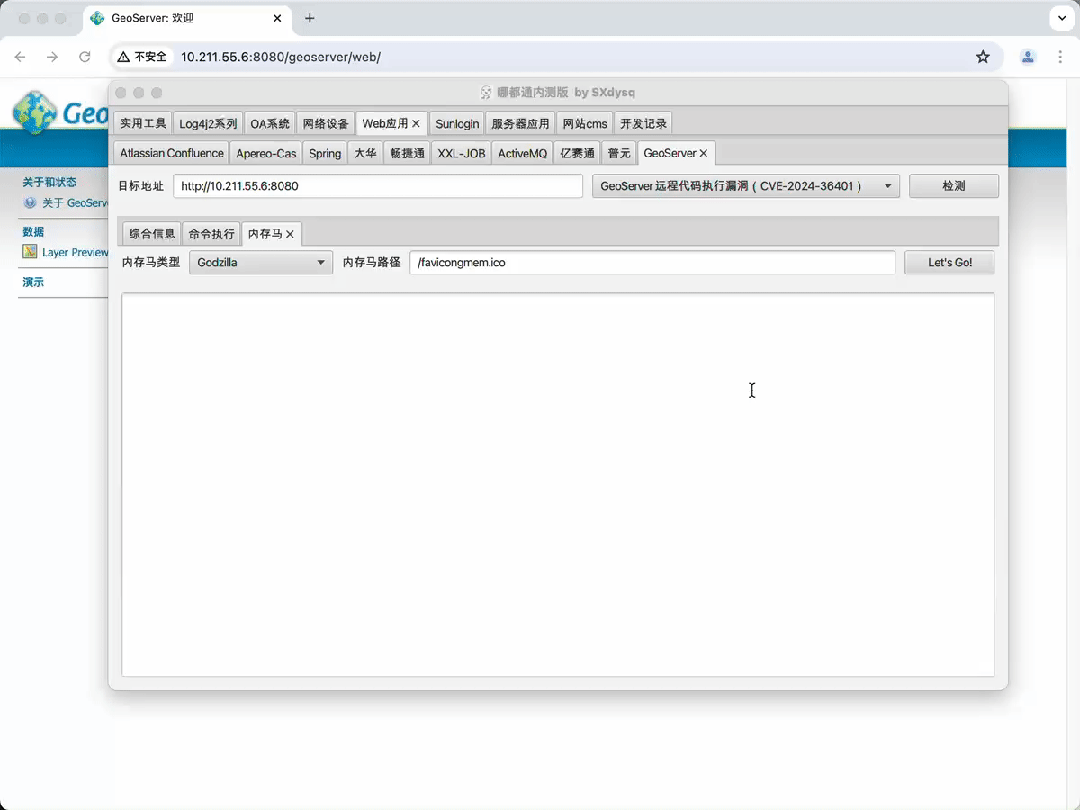1080x810 pixels.
Task: Open the 畅捷通 tab
Action: (x=407, y=153)
